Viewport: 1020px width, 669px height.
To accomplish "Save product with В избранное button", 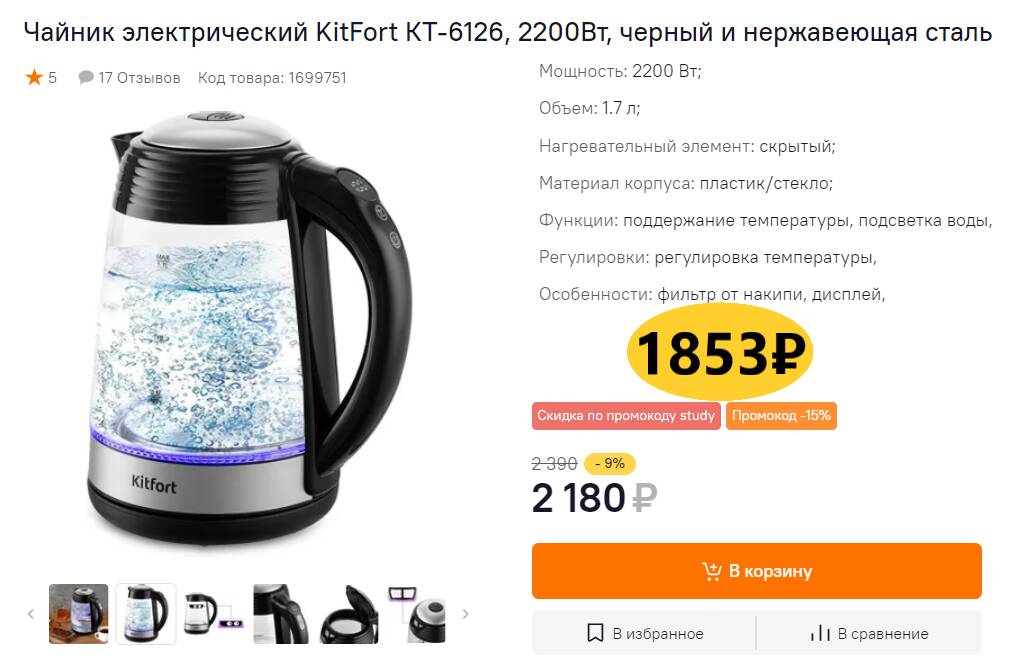I will pyautogui.click(x=644, y=633).
